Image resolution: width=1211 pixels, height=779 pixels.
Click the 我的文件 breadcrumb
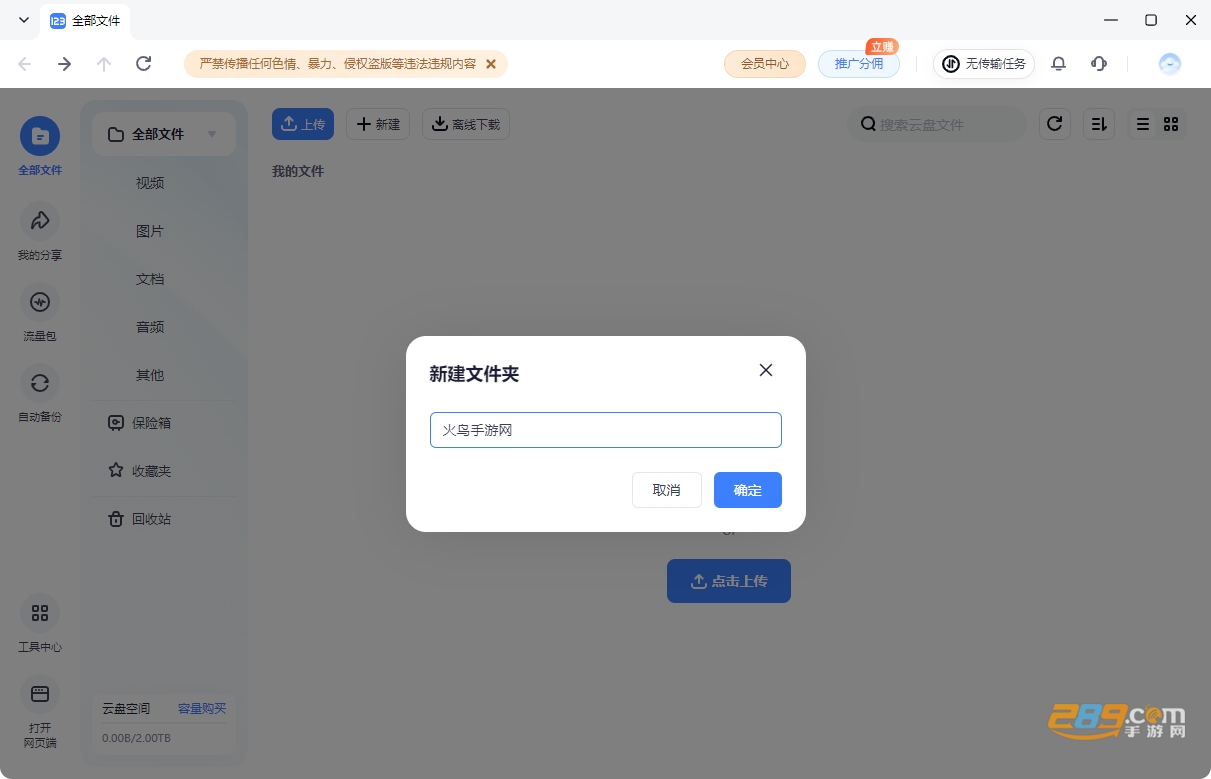tap(298, 171)
